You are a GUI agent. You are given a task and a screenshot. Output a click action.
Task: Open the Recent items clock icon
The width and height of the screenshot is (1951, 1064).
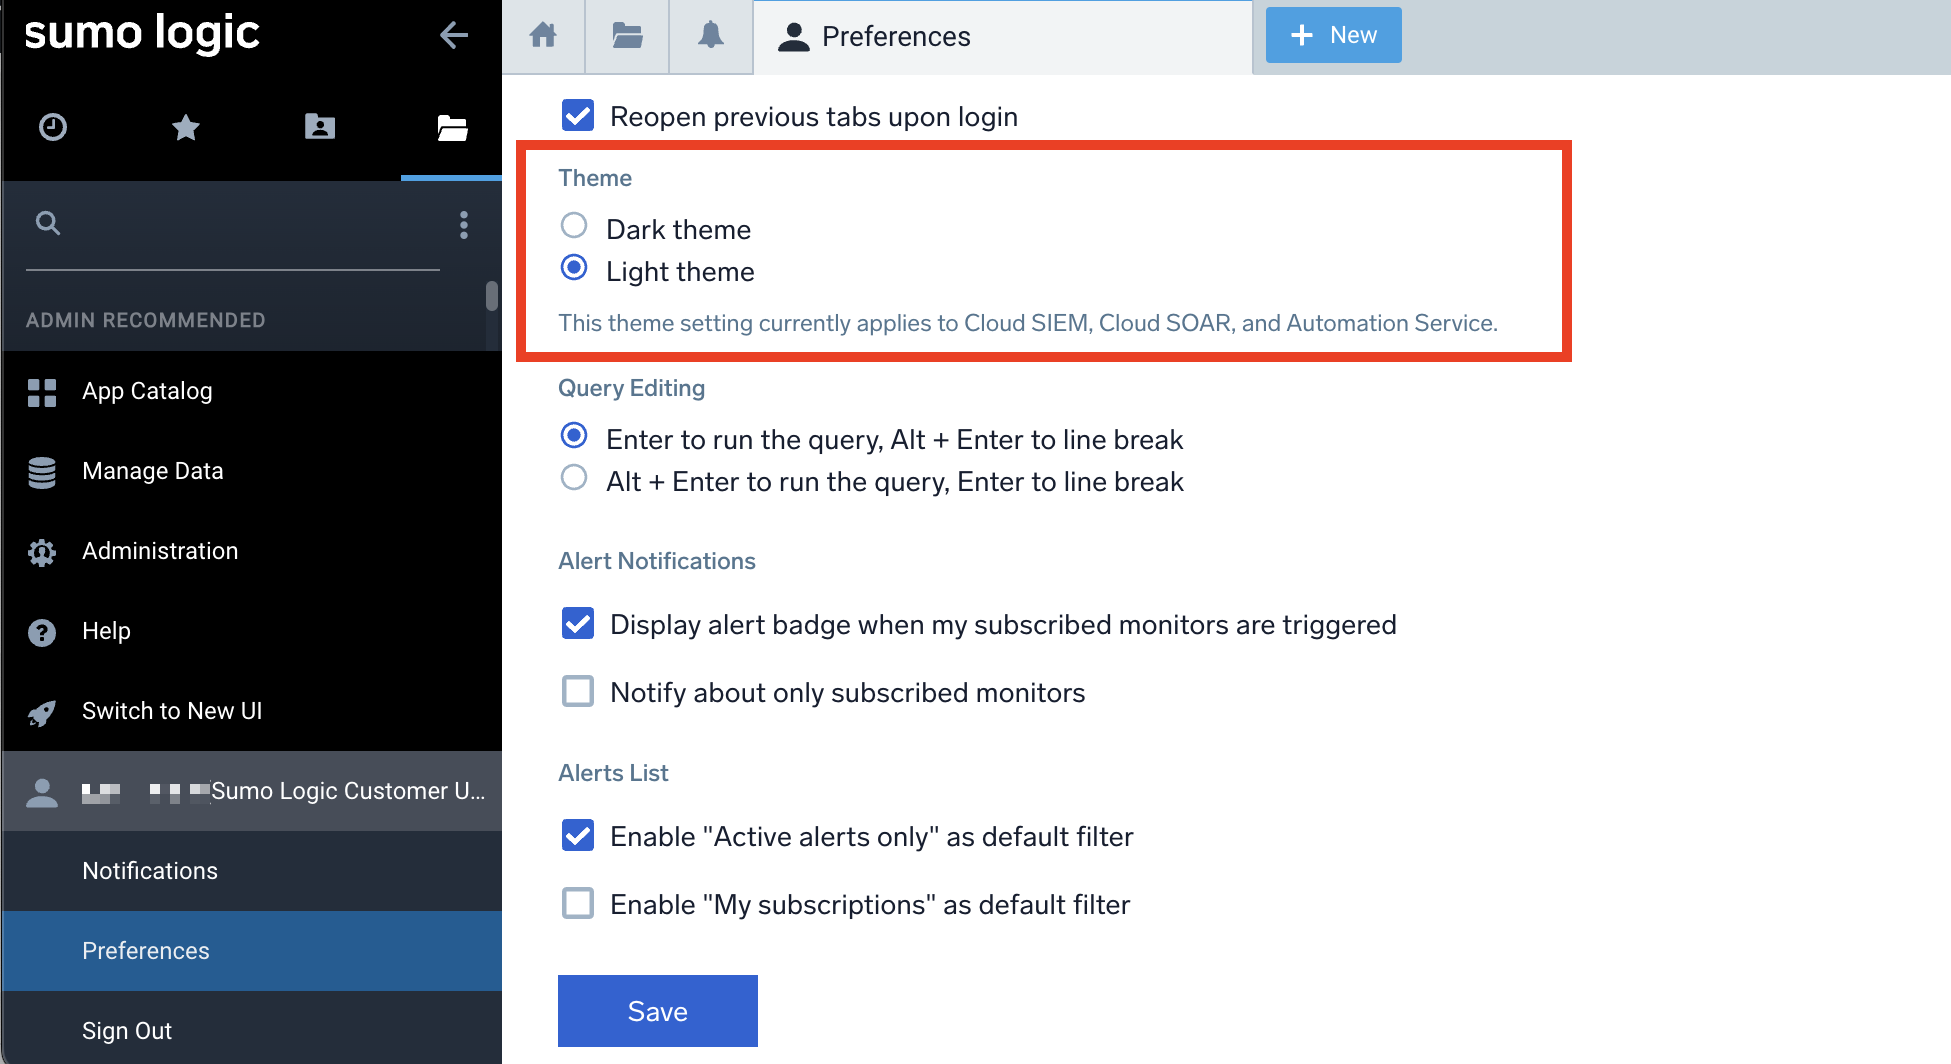(x=52, y=127)
